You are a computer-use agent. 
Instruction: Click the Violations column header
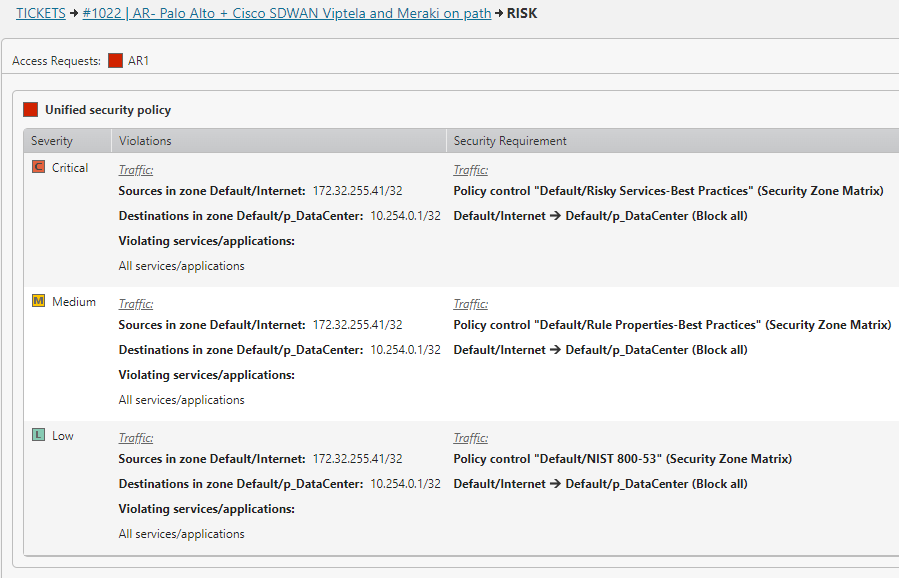(145, 141)
